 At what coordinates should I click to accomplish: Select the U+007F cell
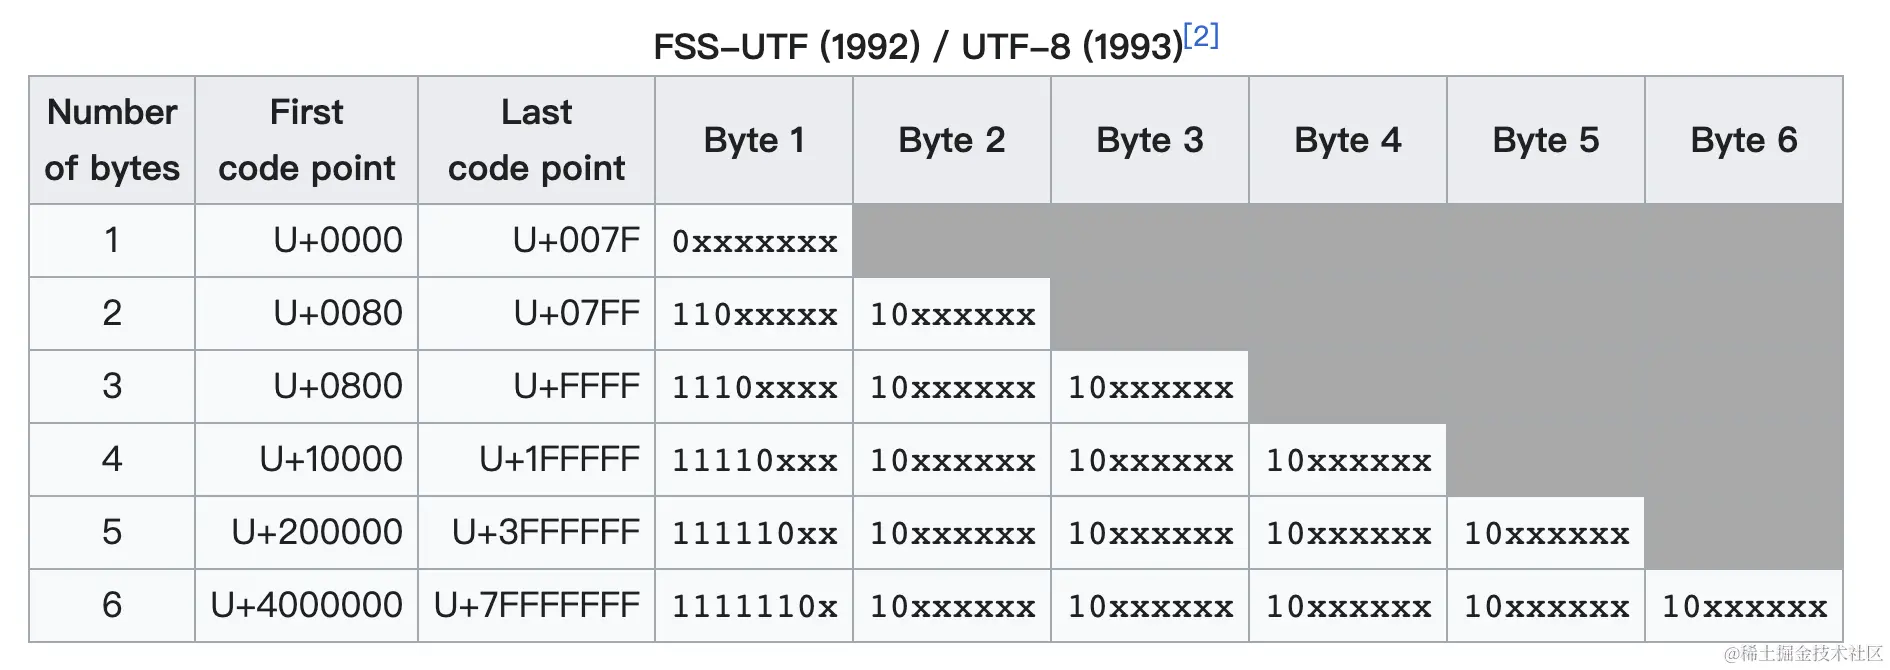(576, 240)
